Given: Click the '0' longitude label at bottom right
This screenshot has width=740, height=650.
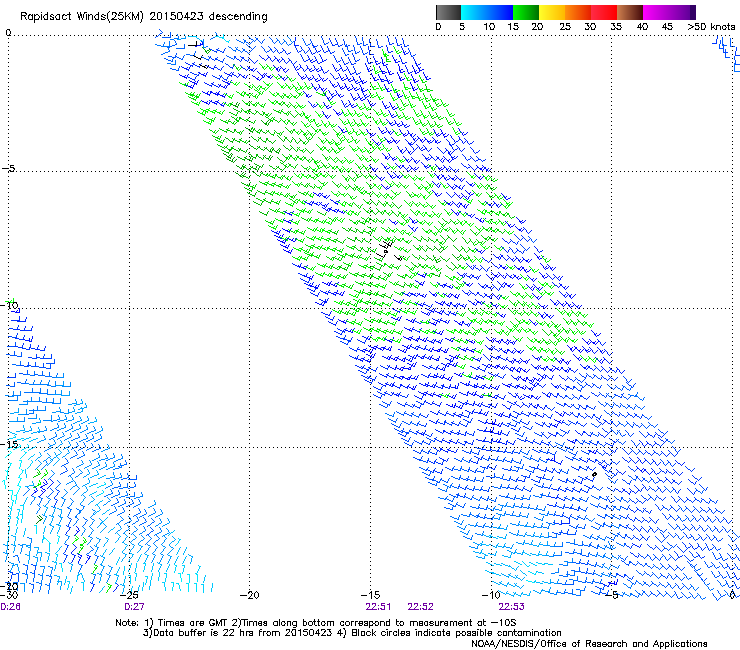Looking at the screenshot, I should point(732,595).
